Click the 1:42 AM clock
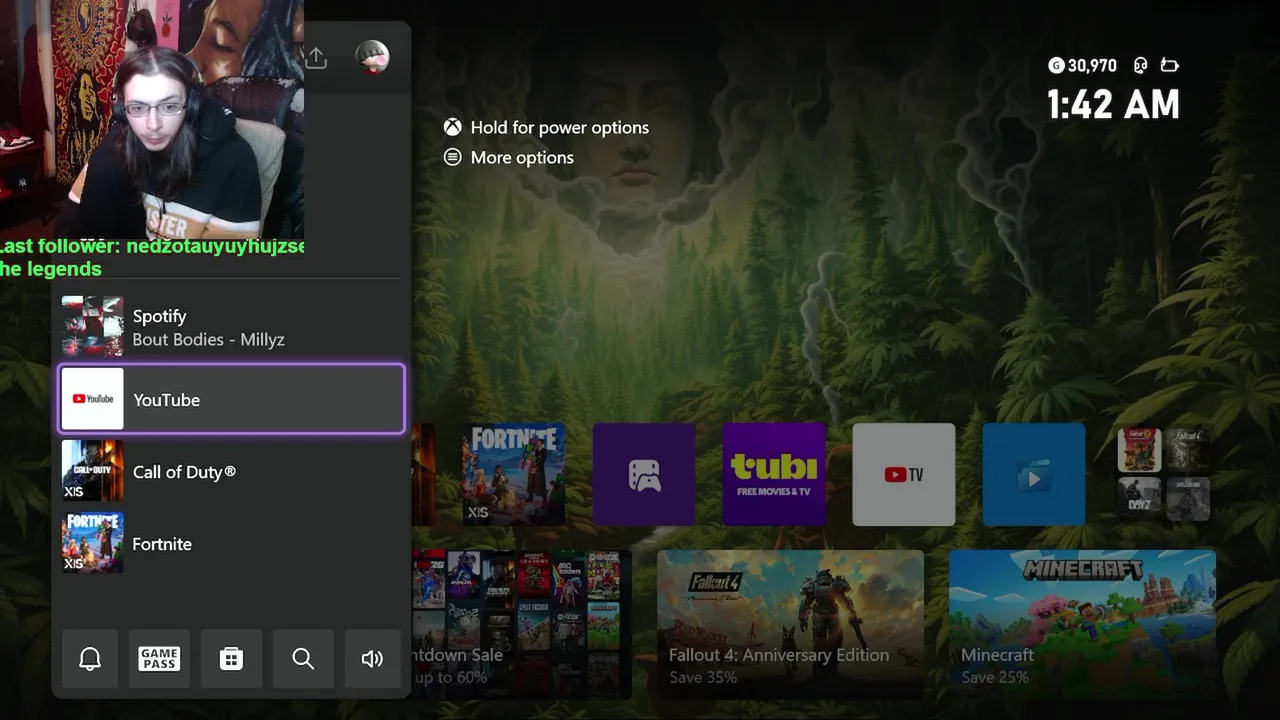 tap(1113, 105)
